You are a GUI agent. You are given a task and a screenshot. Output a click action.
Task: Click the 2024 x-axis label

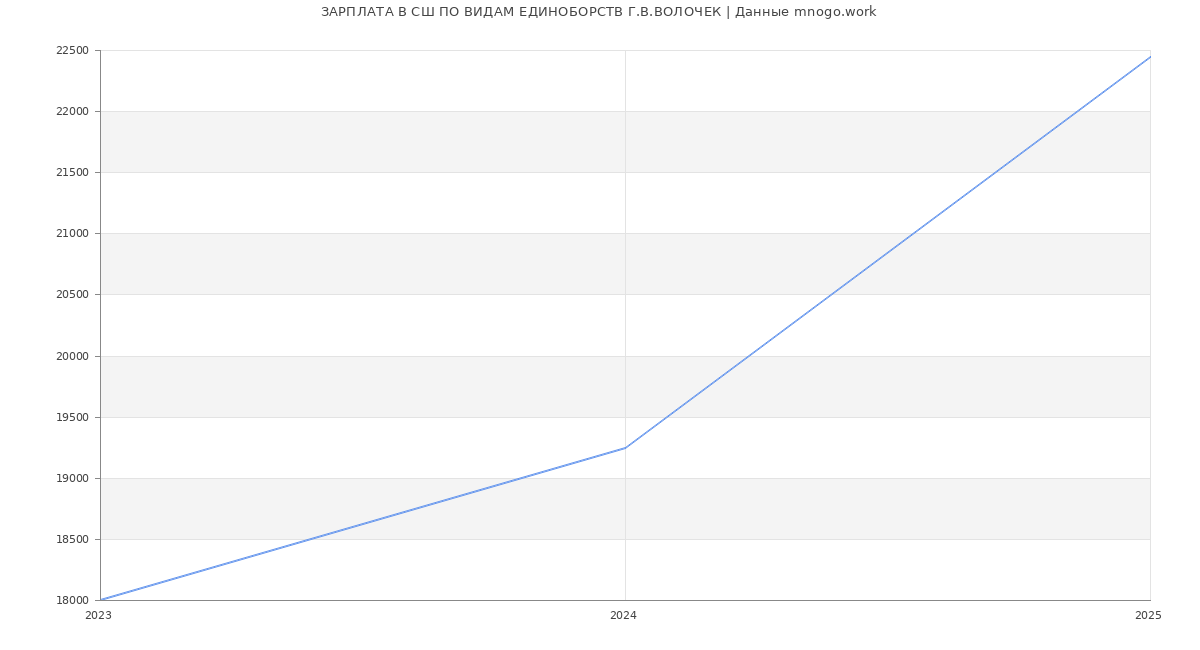click(623, 616)
